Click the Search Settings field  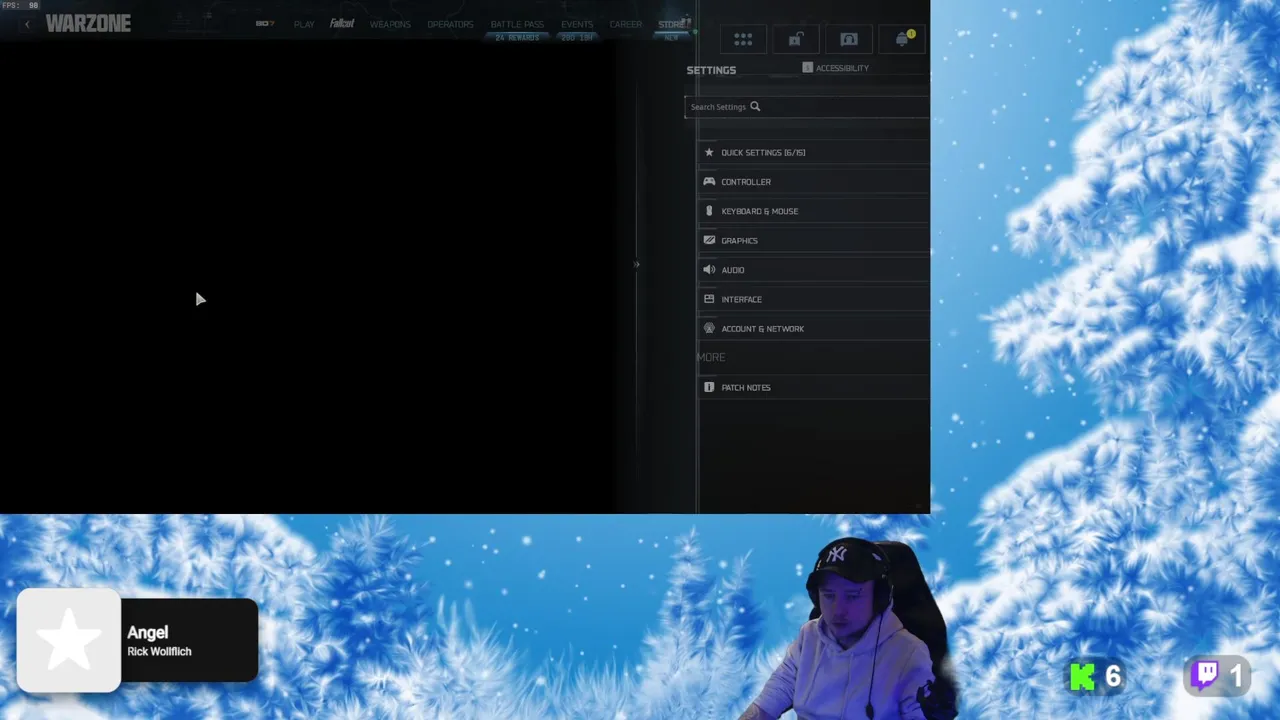point(807,107)
